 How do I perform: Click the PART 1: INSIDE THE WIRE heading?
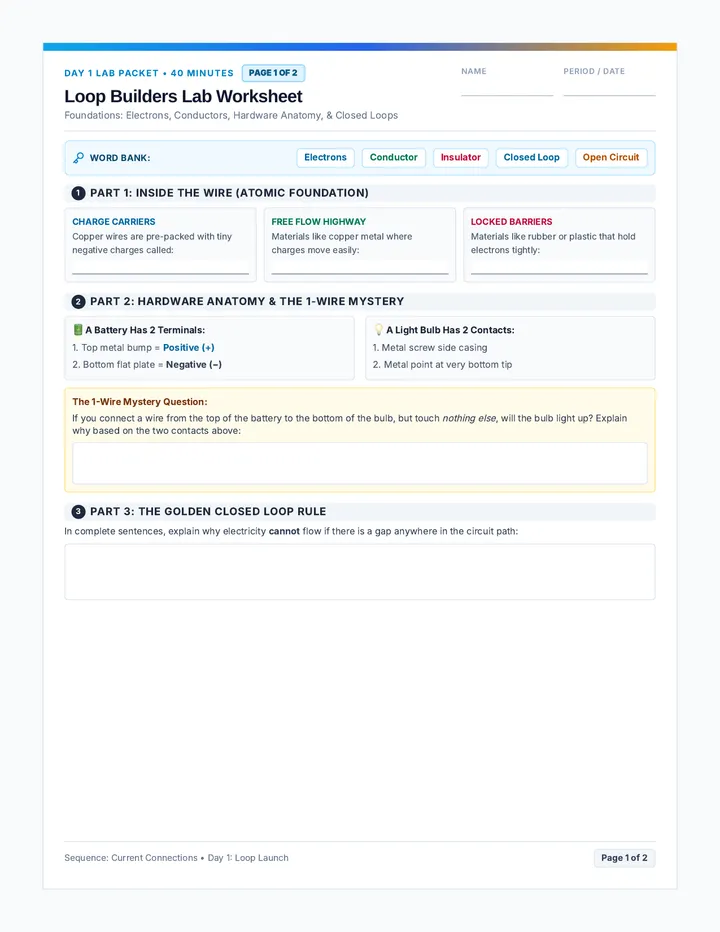point(229,193)
